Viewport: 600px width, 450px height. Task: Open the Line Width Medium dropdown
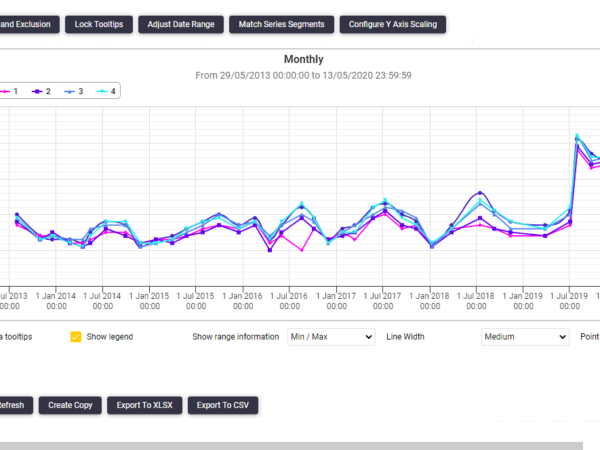pos(525,337)
